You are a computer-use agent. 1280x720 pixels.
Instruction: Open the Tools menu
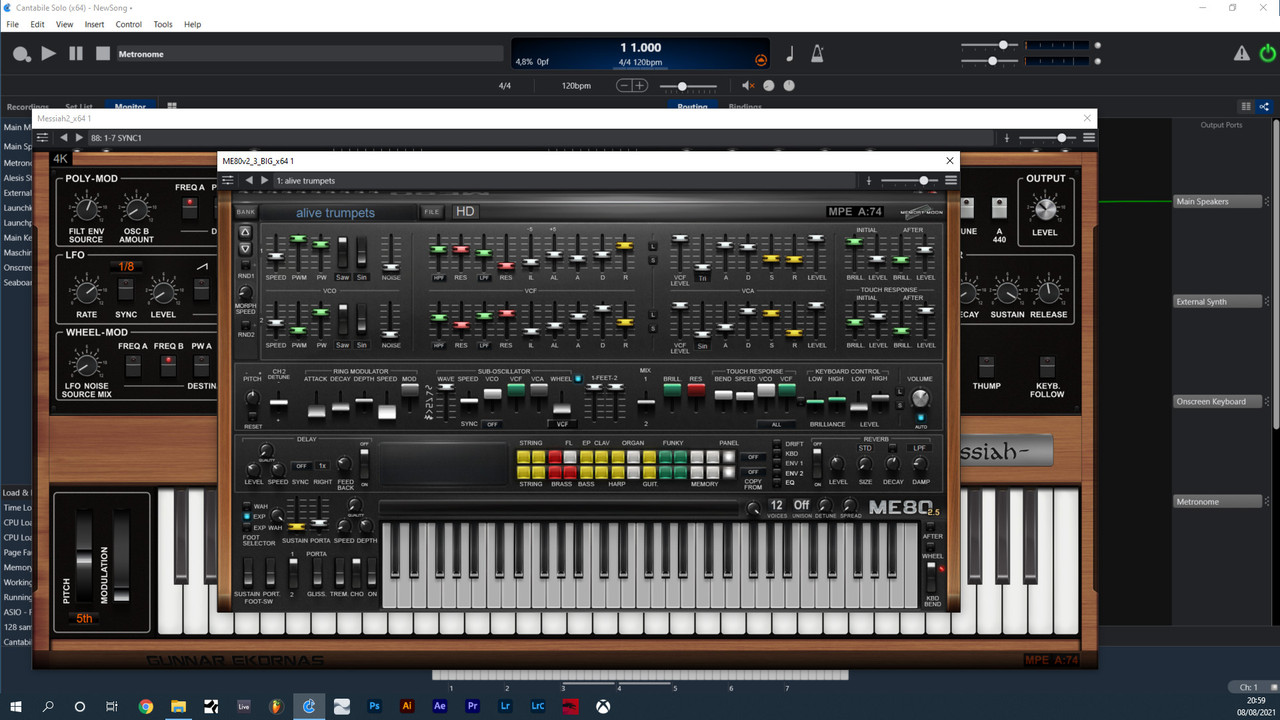(x=163, y=24)
